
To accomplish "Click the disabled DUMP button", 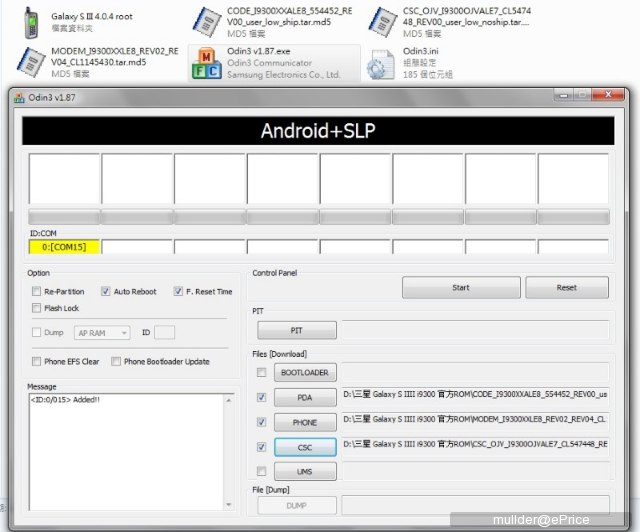I will tap(297, 505).
